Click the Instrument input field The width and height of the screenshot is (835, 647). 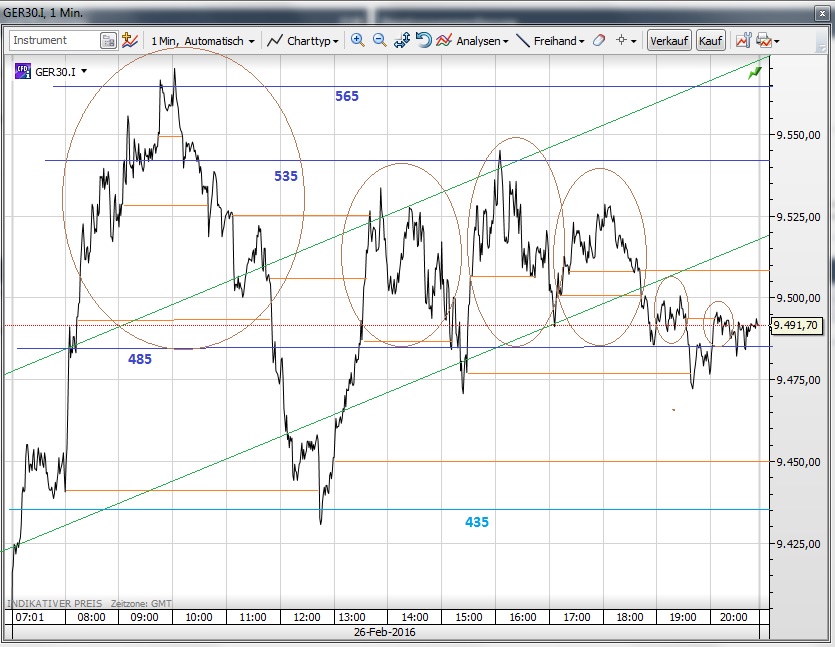[53, 40]
